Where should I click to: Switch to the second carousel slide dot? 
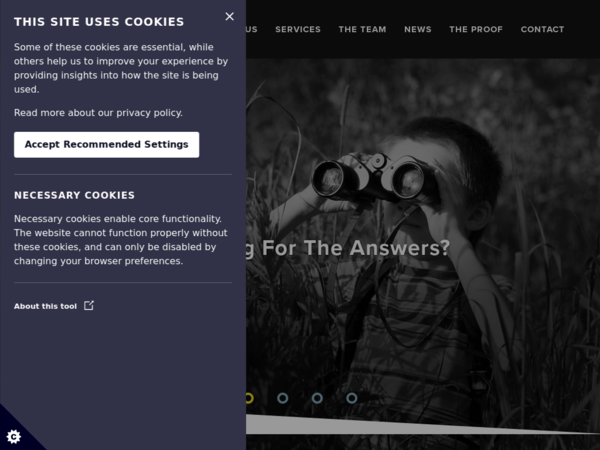pos(283,398)
